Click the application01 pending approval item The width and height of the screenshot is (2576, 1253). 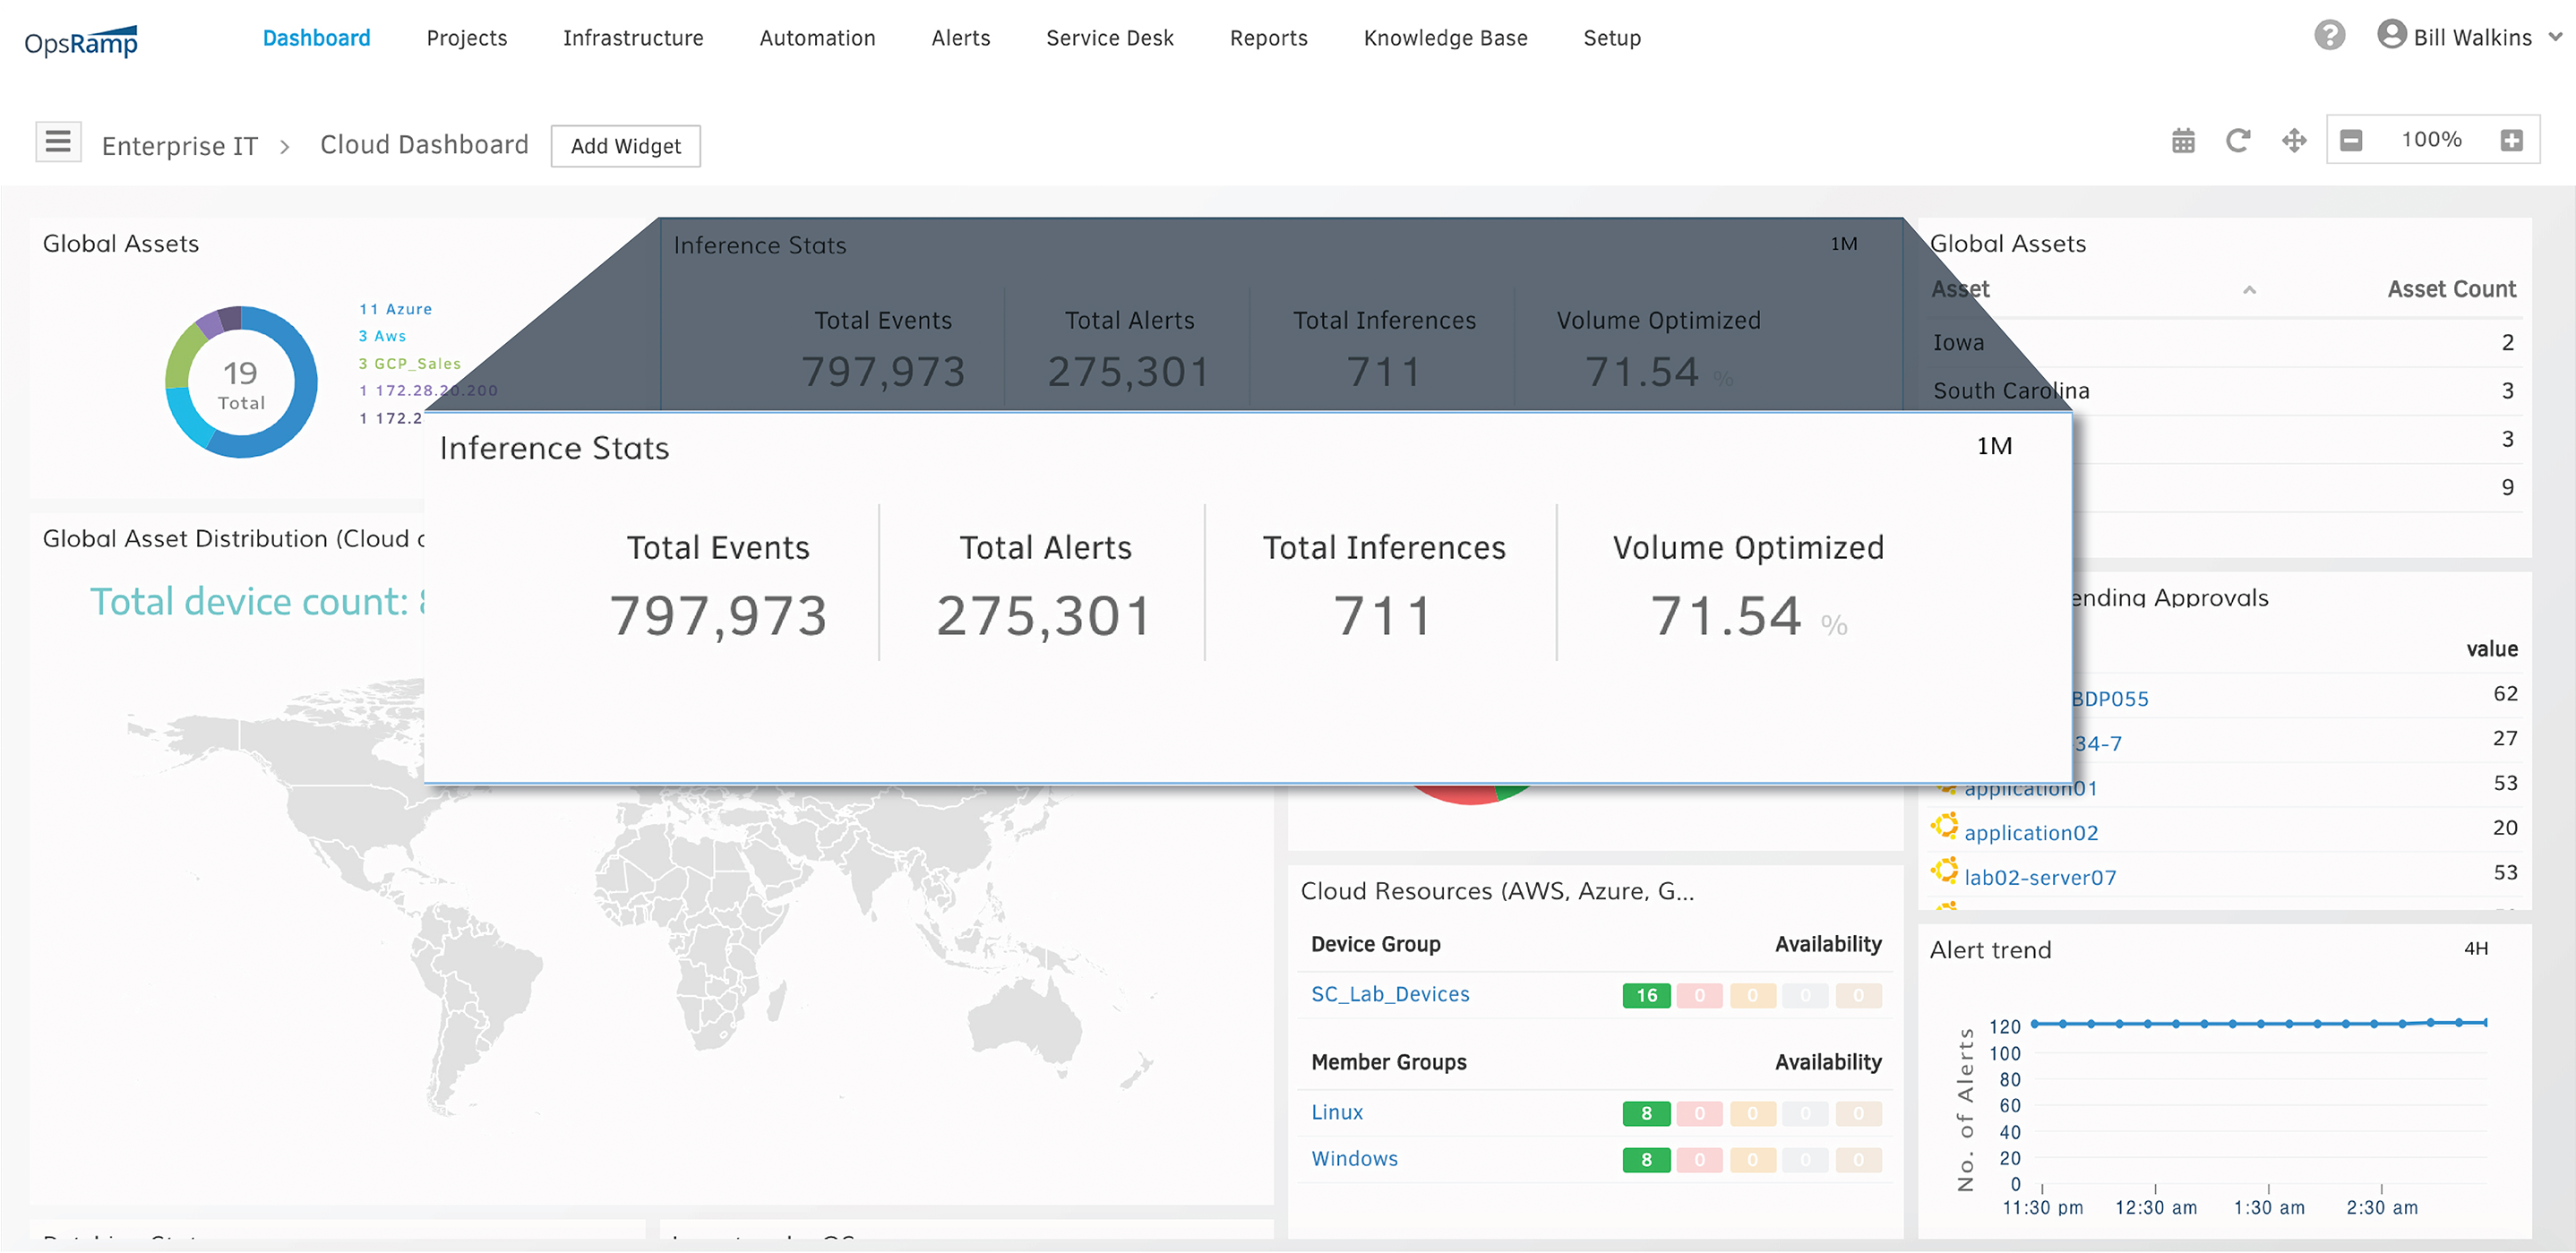pos(2032,788)
